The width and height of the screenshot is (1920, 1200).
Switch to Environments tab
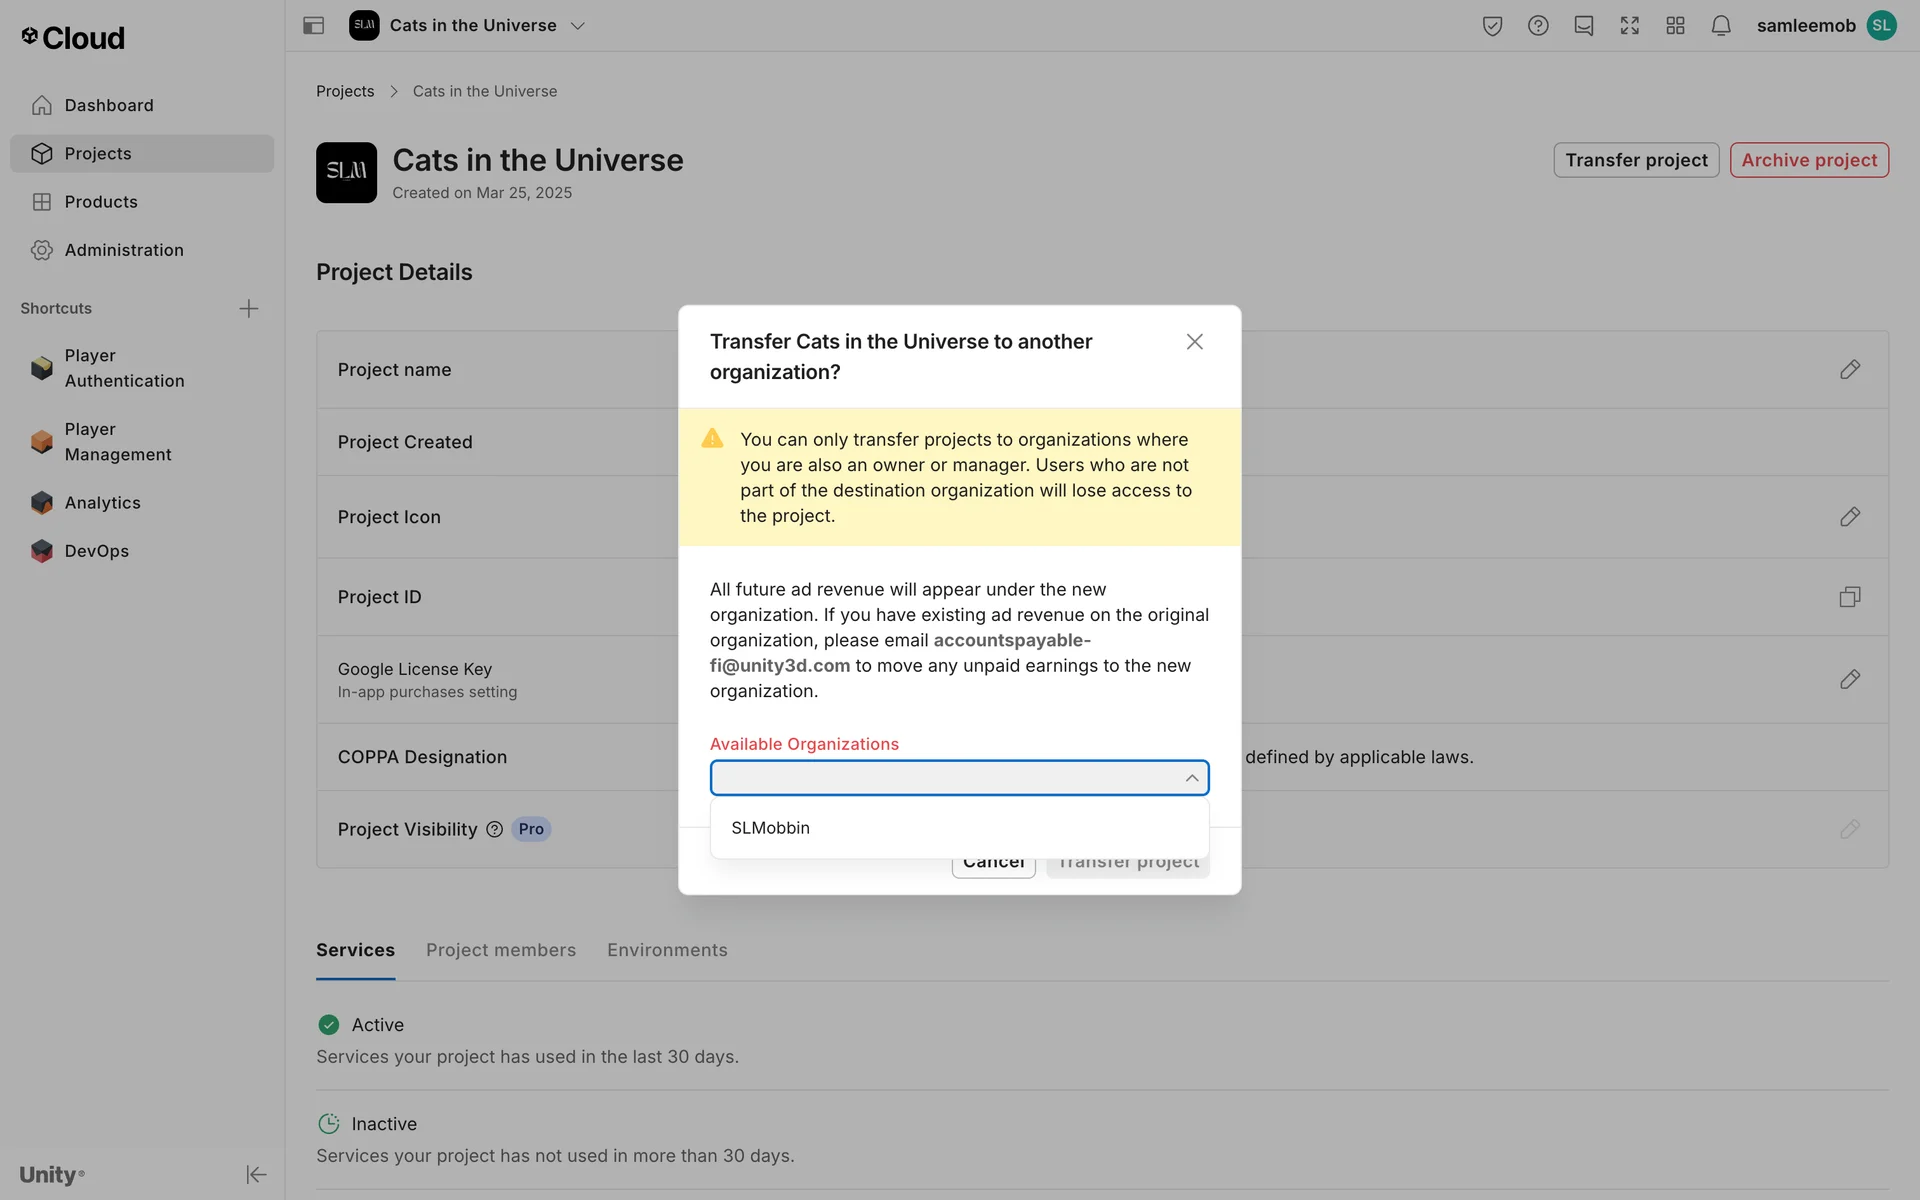pyautogui.click(x=667, y=950)
